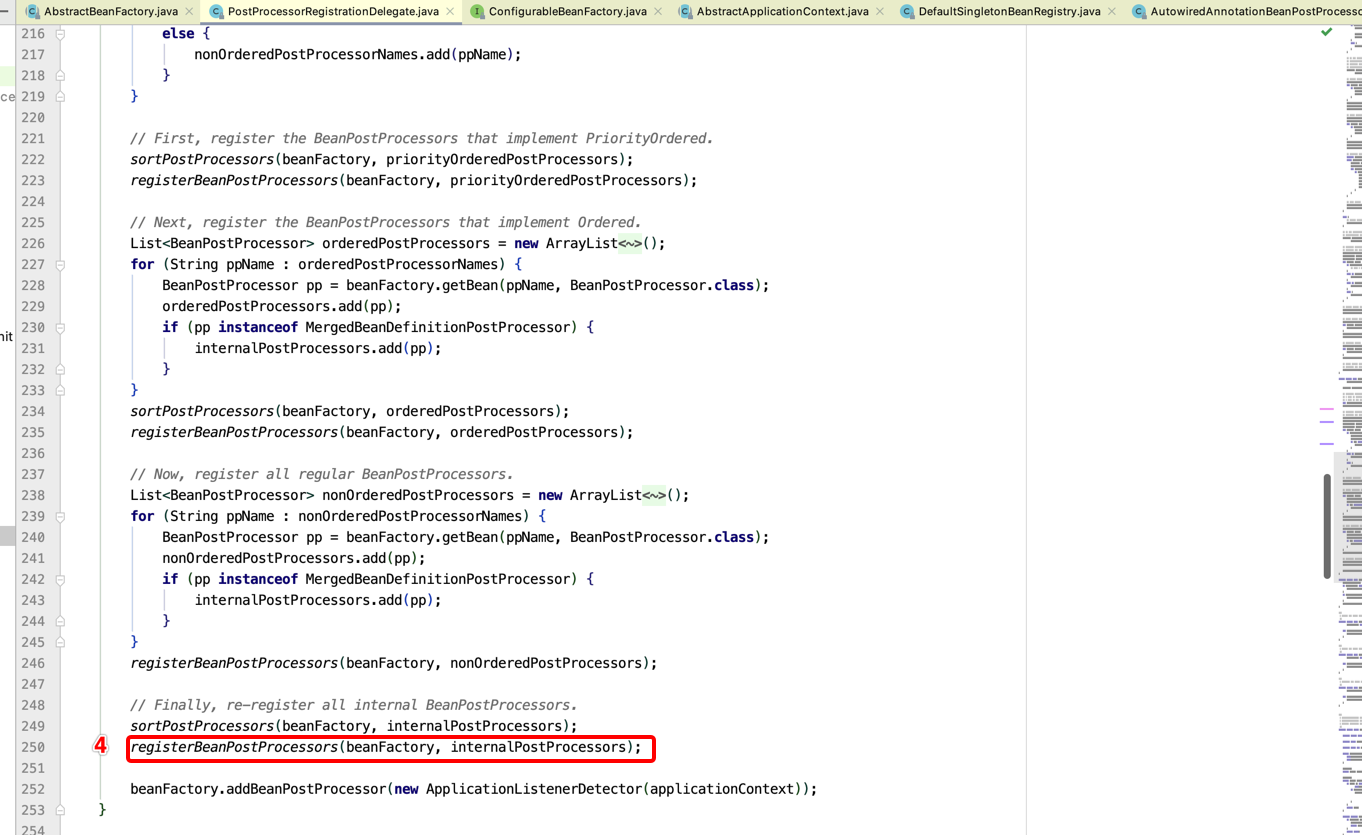Open the ConfigurableBeanFactory.java tab
Image resolution: width=1362 pixels, height=835 pixels.
[x=567, y=11]
